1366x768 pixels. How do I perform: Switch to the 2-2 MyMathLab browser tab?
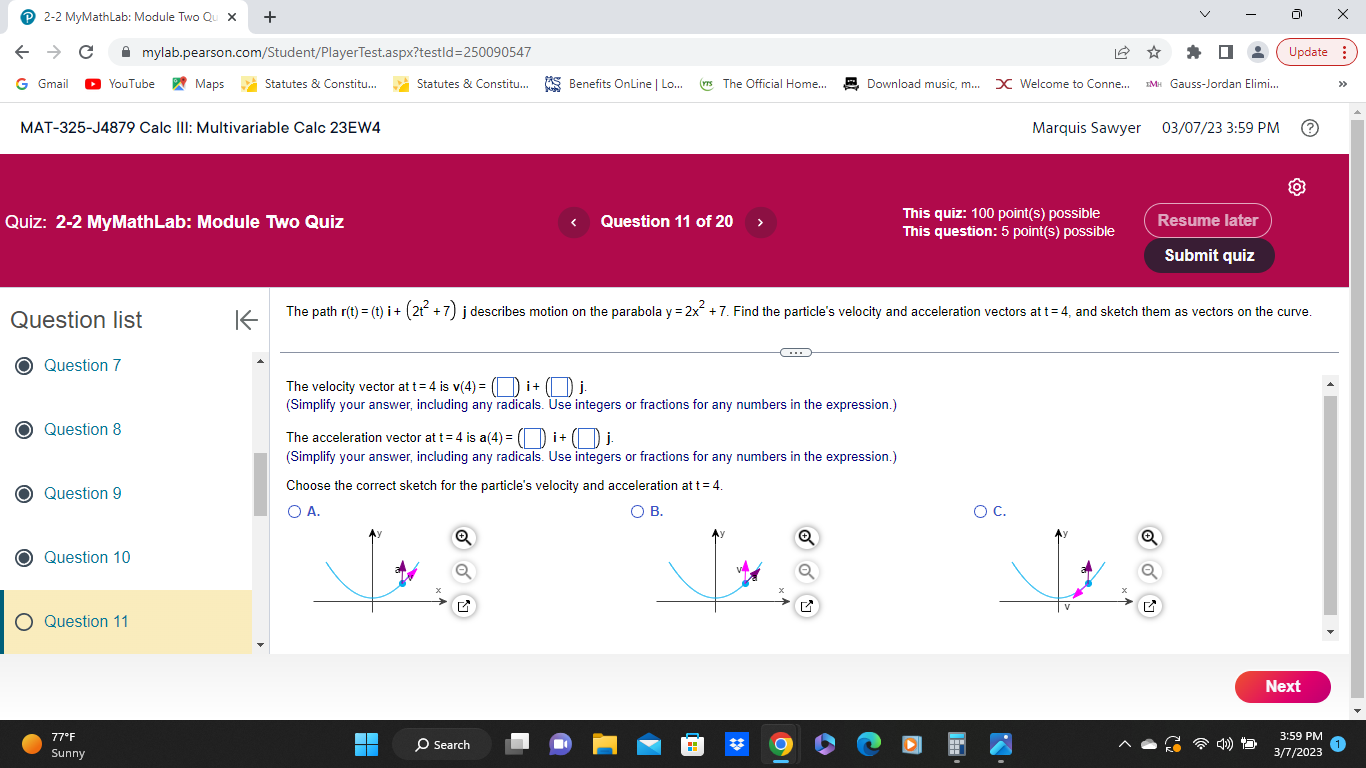point(120,16)
